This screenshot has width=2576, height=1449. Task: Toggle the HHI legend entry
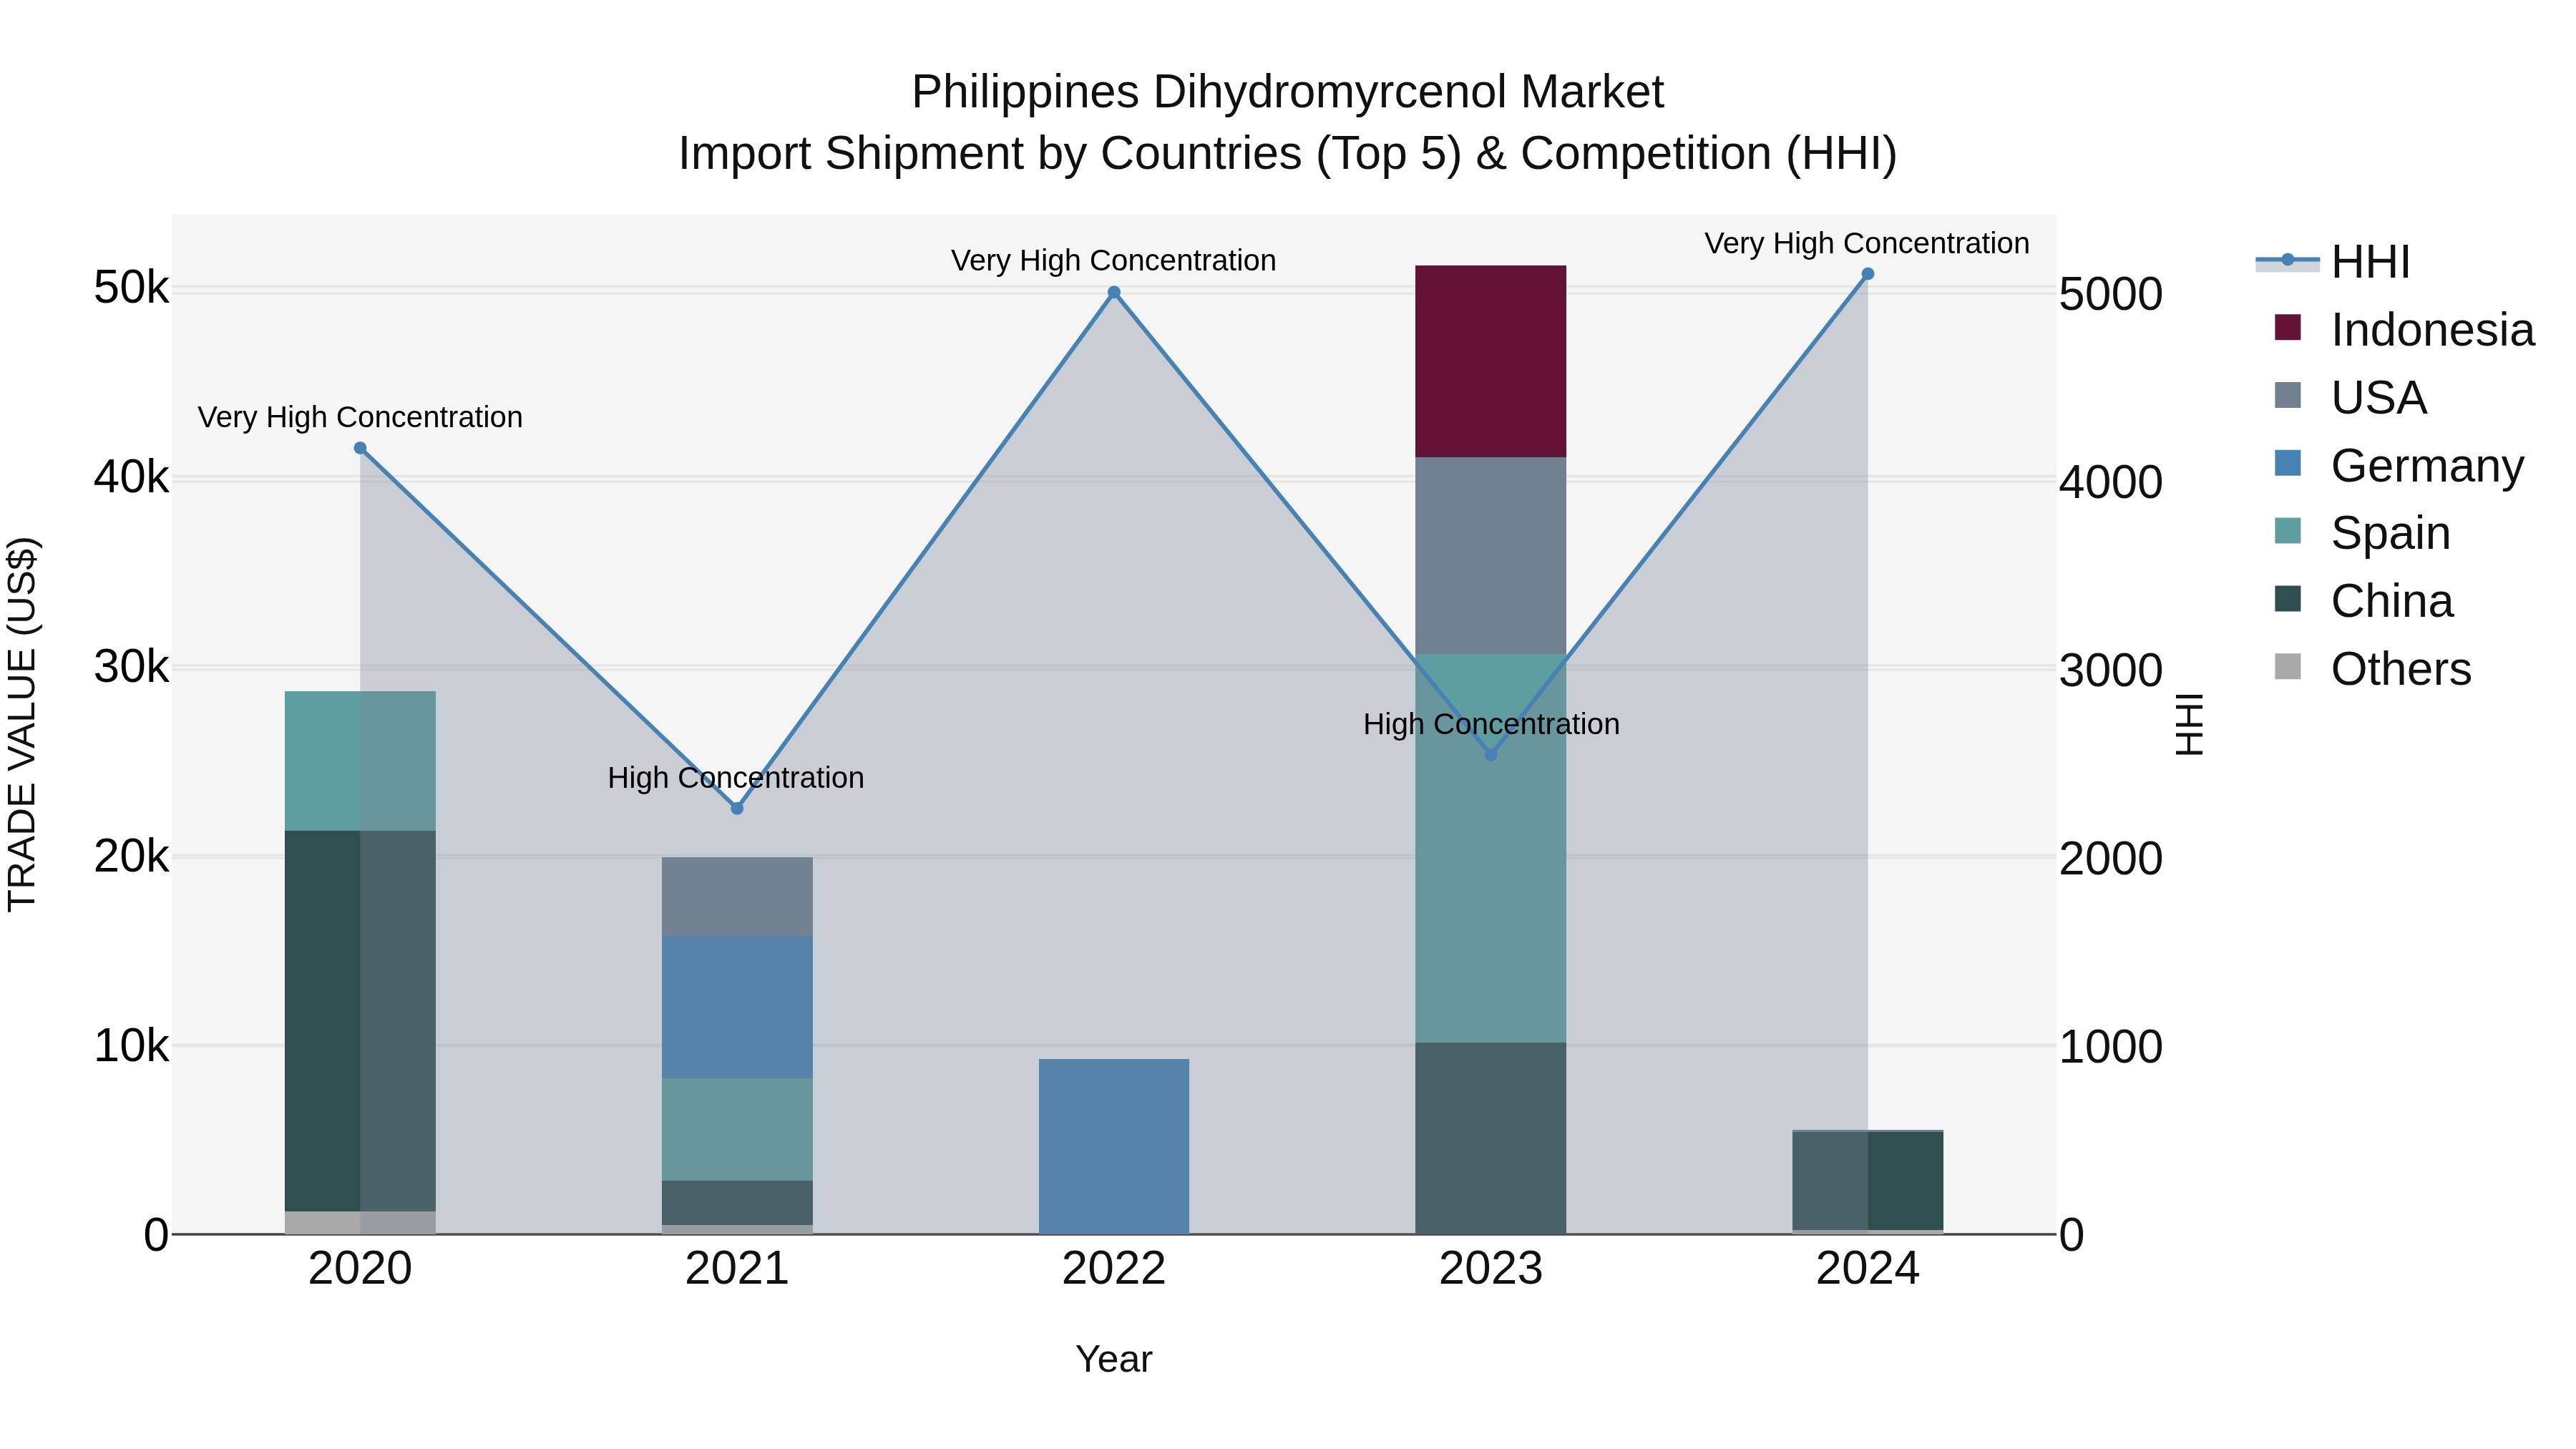[2334, 262]
